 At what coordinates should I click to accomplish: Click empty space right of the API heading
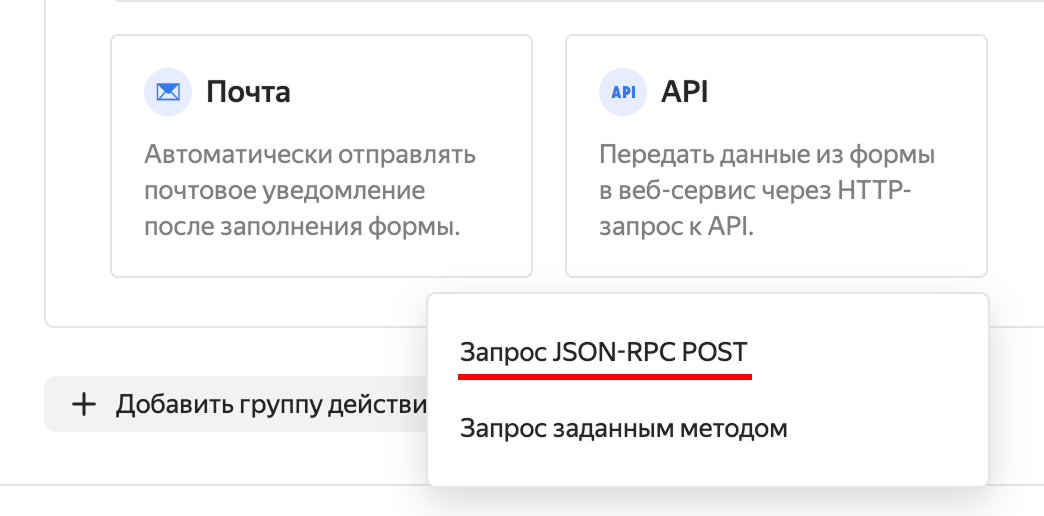tap(850, 93)
